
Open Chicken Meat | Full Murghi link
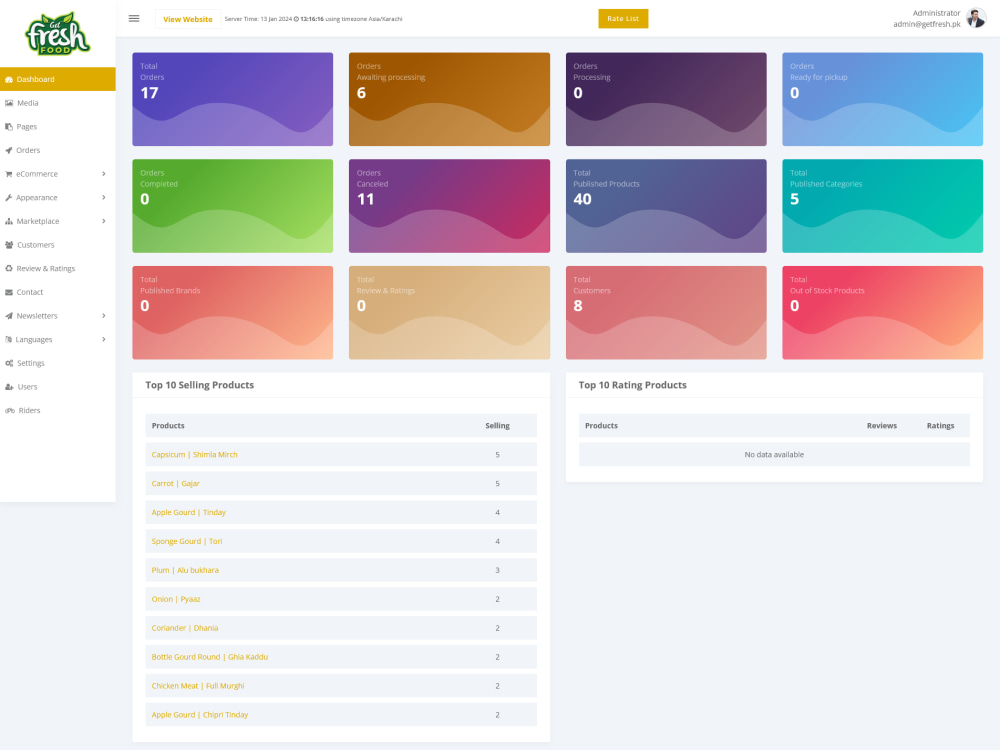[198, 686]
